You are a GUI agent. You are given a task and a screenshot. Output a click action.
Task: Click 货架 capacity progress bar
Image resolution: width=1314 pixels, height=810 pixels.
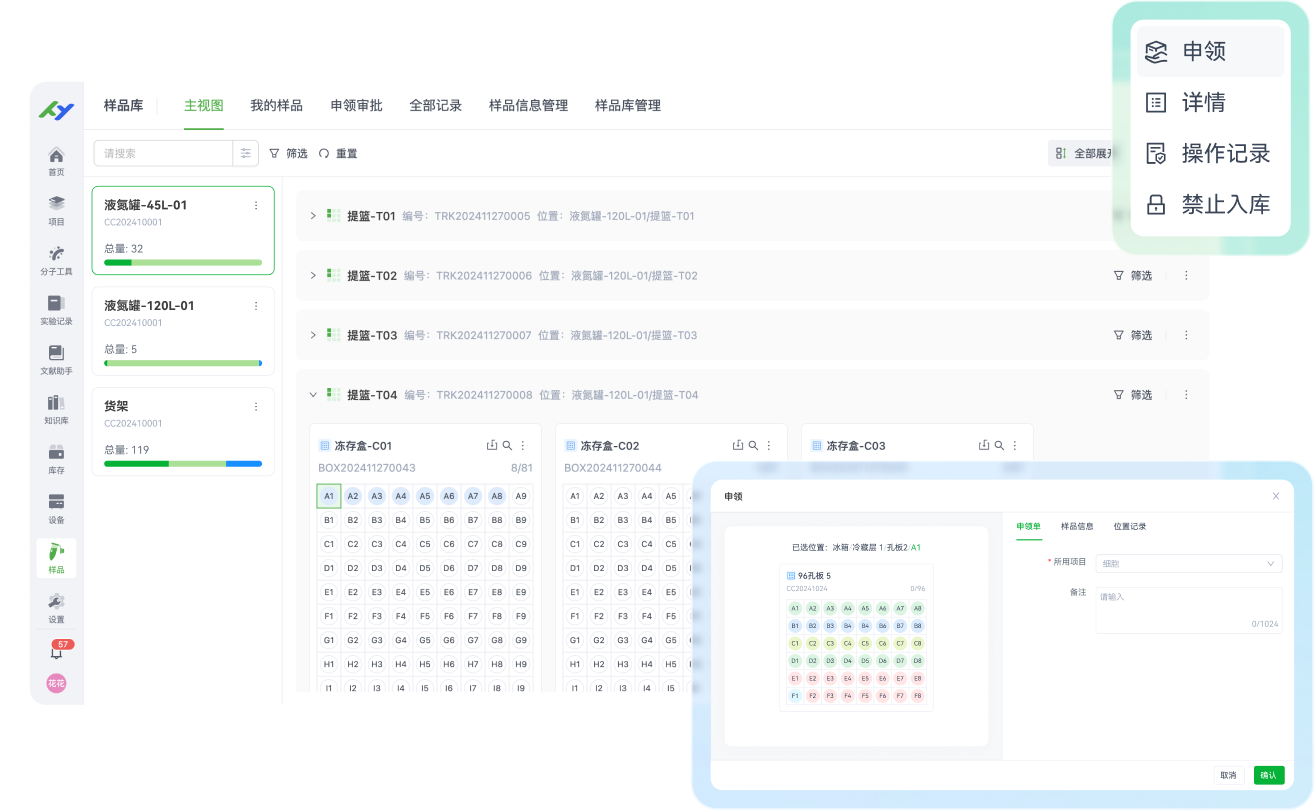[x=183, y=464]
